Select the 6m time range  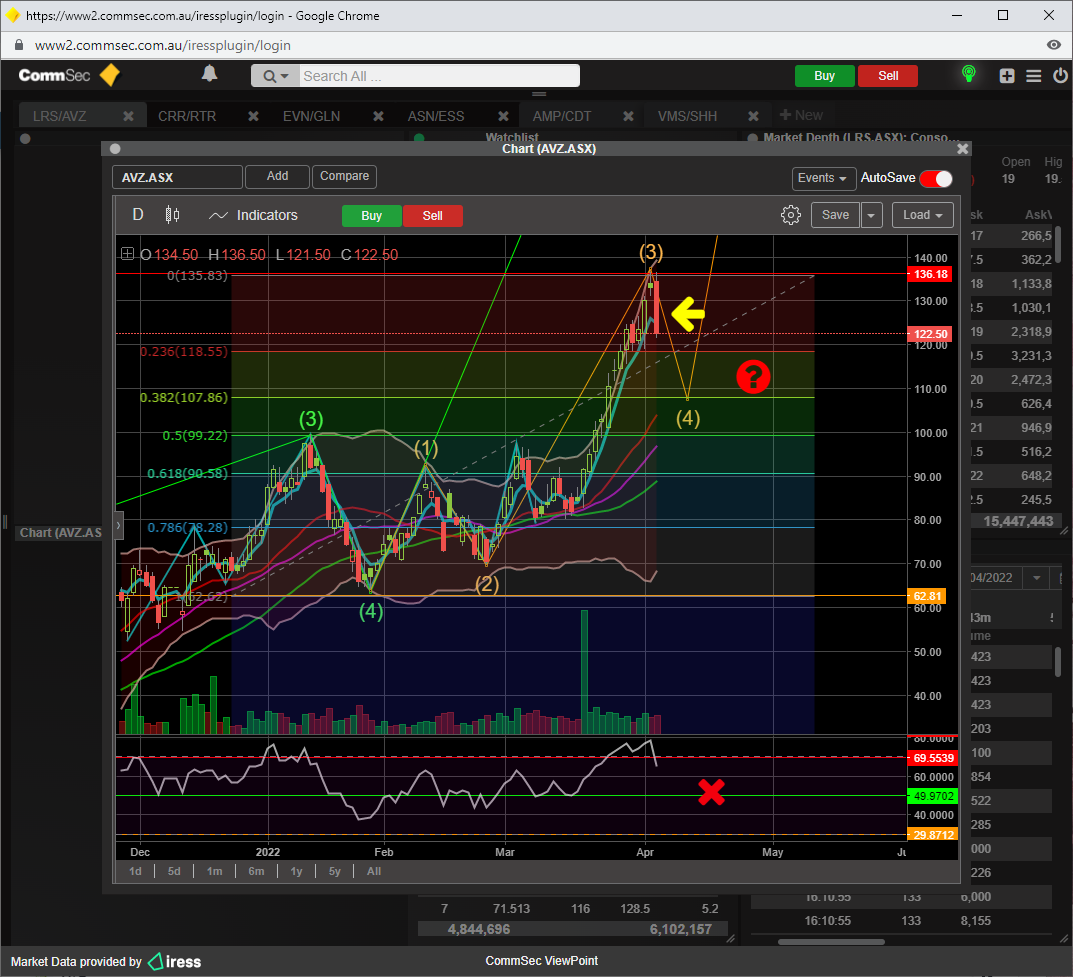coord(256,871)
